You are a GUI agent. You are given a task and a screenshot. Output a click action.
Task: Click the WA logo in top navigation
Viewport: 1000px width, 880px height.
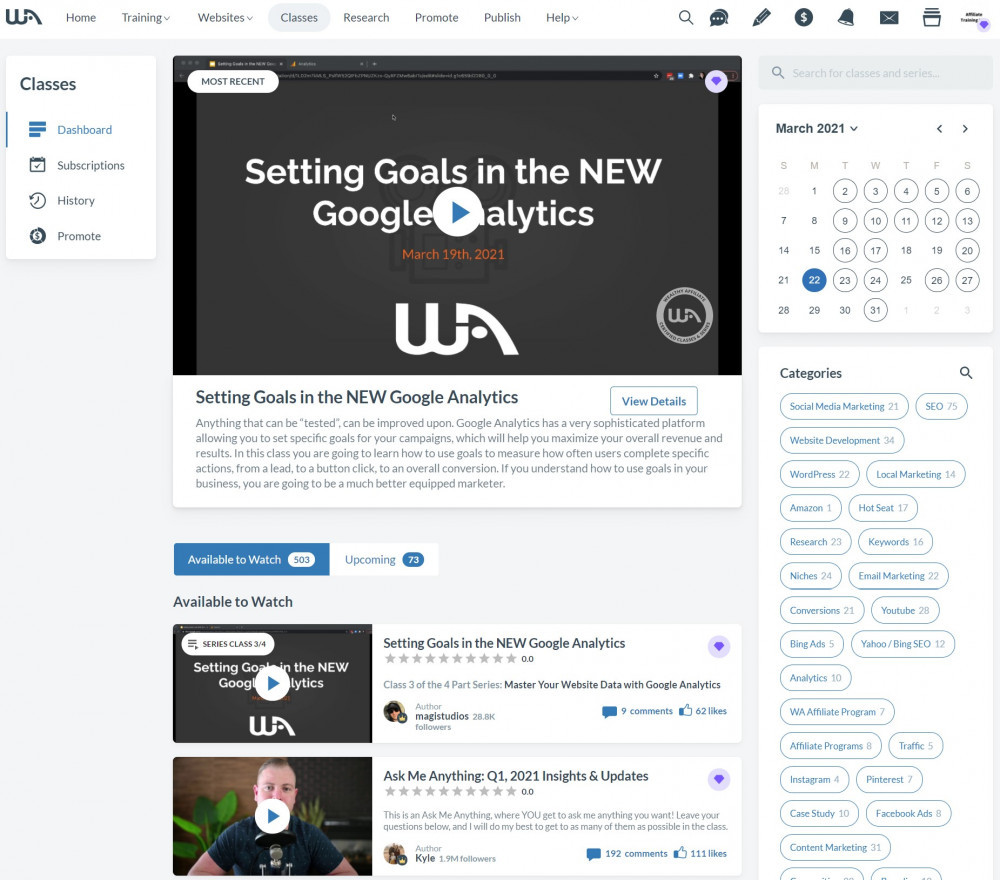(x=24, y=17)
